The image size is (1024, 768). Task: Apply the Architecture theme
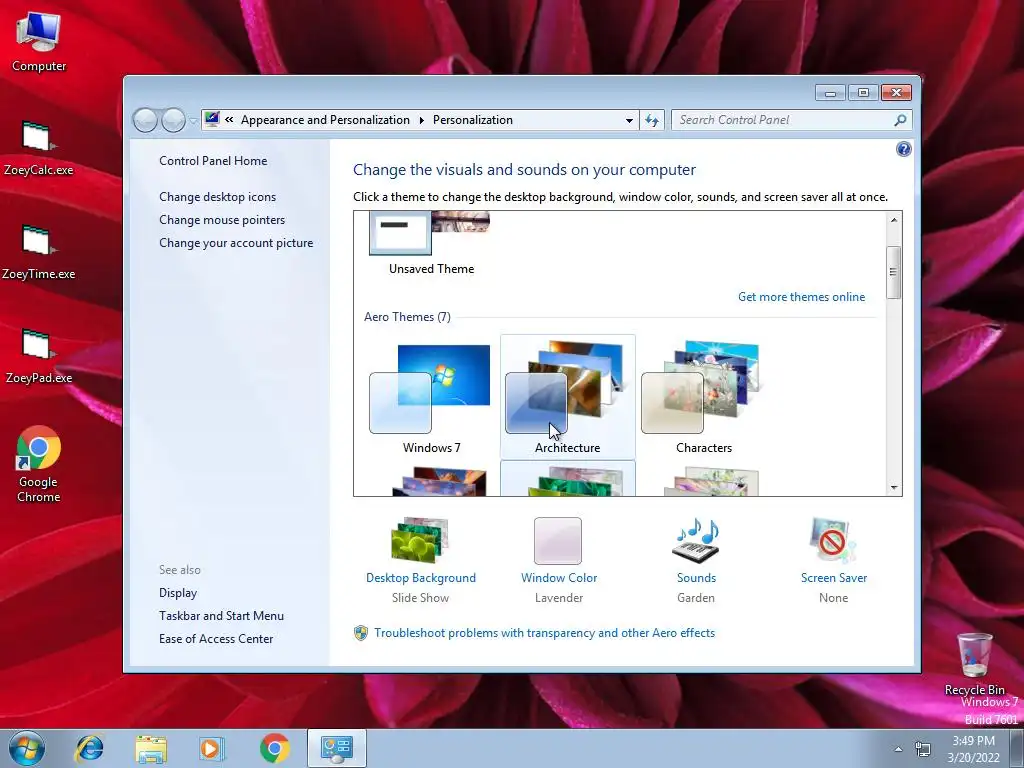coord(568,398)
